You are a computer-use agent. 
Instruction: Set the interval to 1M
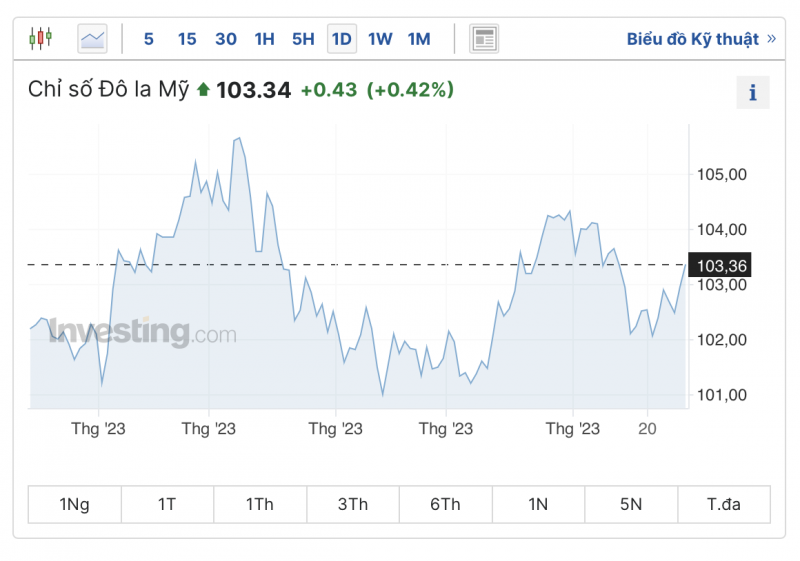pyautogui.click(x=419, y=39)
